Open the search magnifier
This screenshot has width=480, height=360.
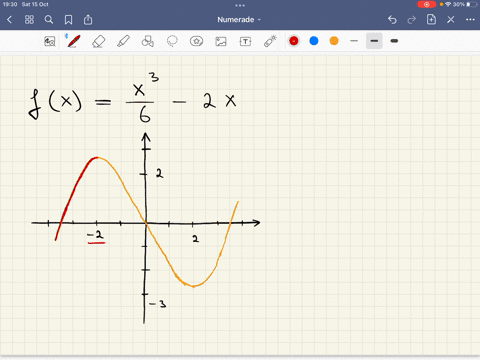tap(49, 20)
